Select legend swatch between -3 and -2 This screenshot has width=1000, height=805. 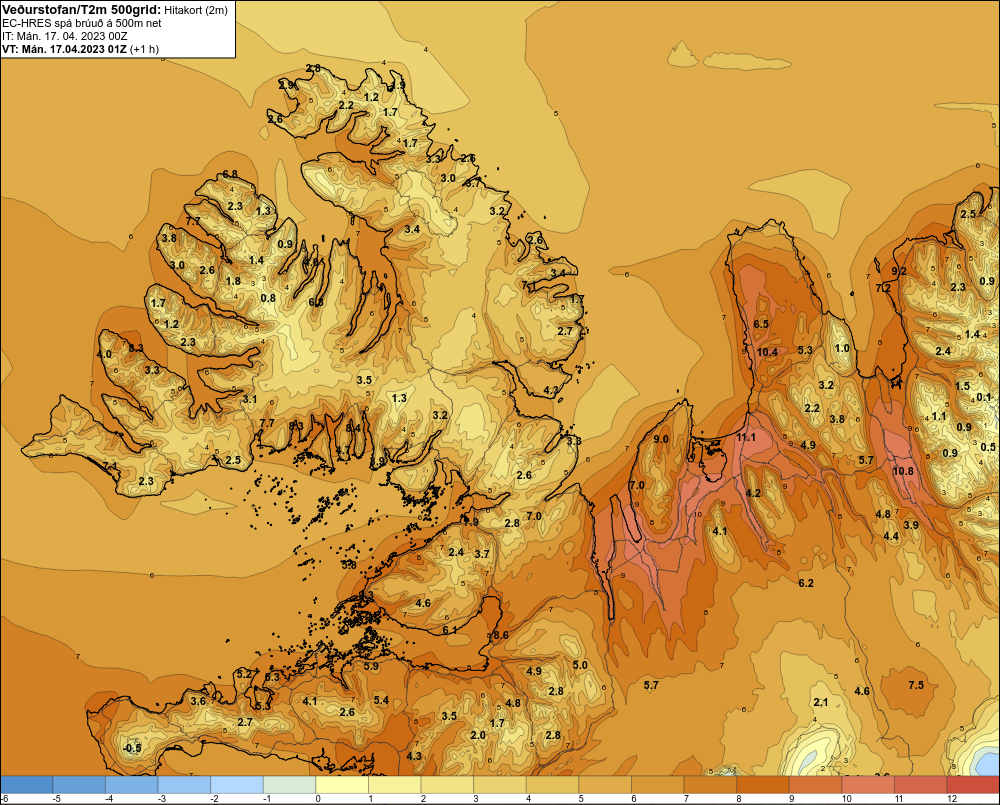pos(184,784)
